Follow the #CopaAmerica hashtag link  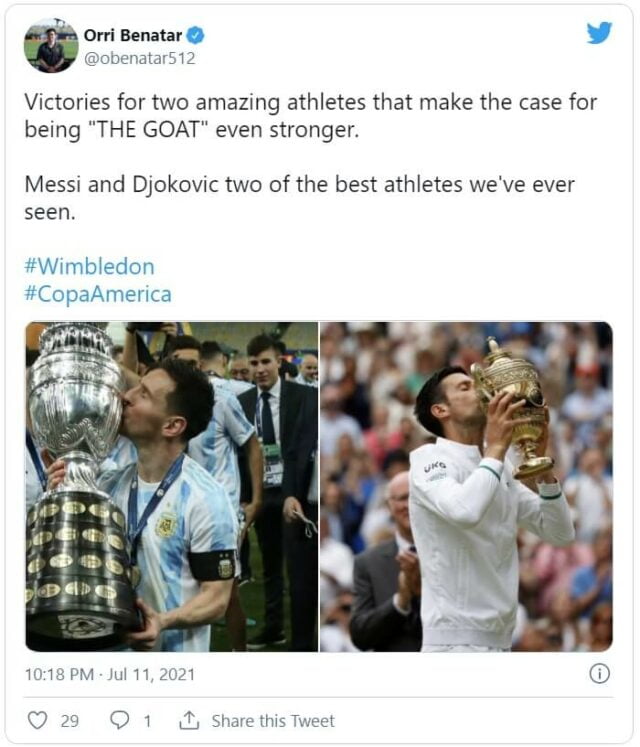pyautogui.click(x=98, y=294)
